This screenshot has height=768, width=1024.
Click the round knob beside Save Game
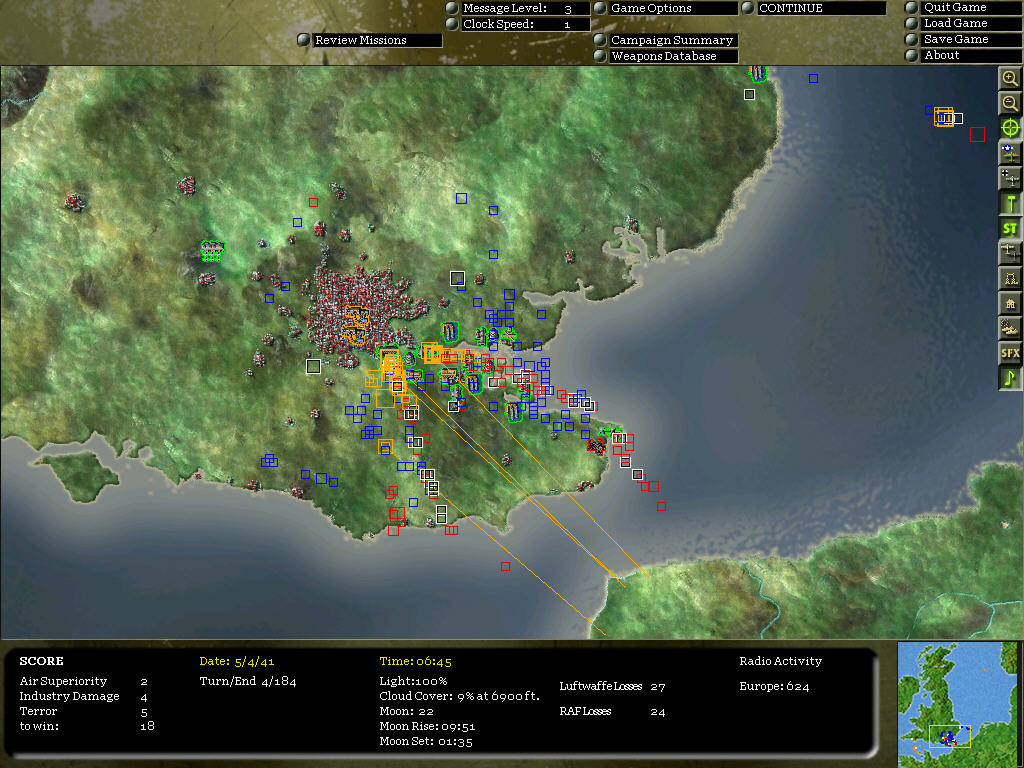click(912, 40)
